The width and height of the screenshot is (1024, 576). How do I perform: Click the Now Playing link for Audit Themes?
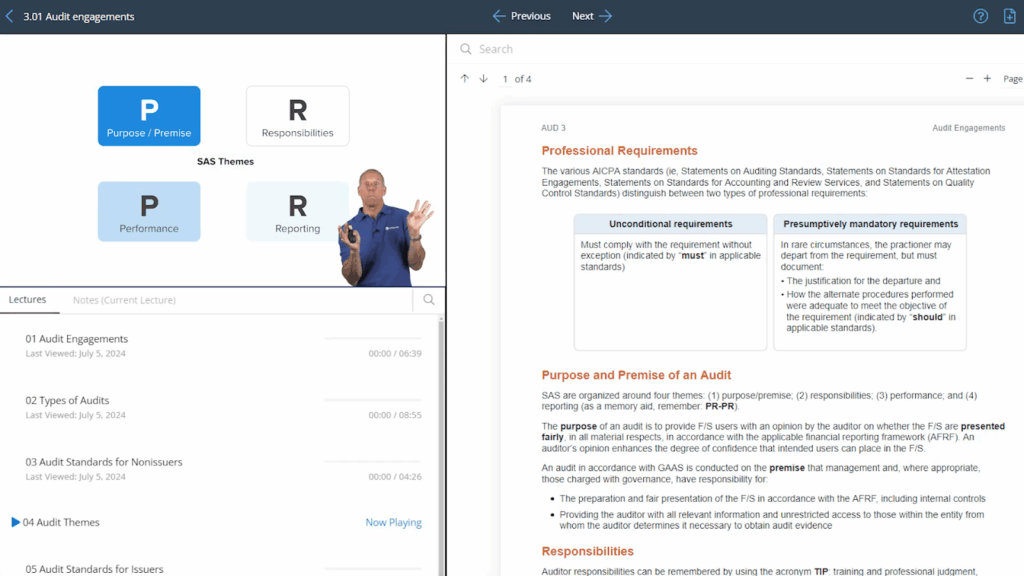click(x=393, y=522)
